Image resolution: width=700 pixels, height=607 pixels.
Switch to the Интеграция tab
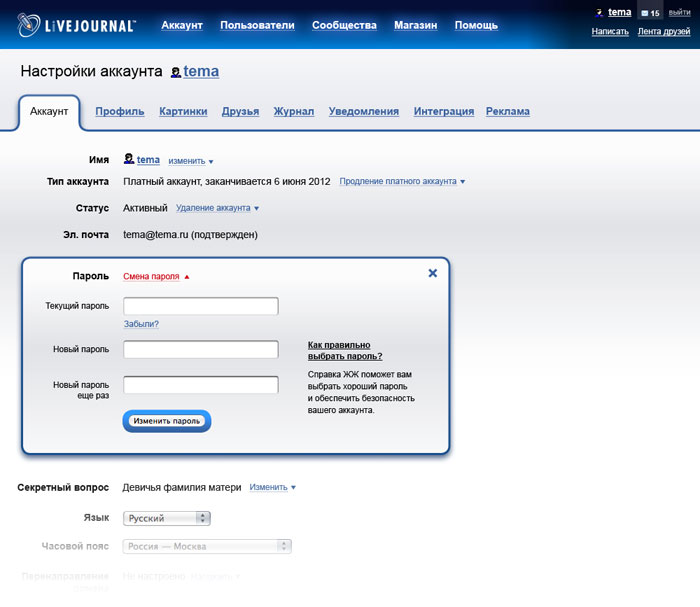(444, 112)
